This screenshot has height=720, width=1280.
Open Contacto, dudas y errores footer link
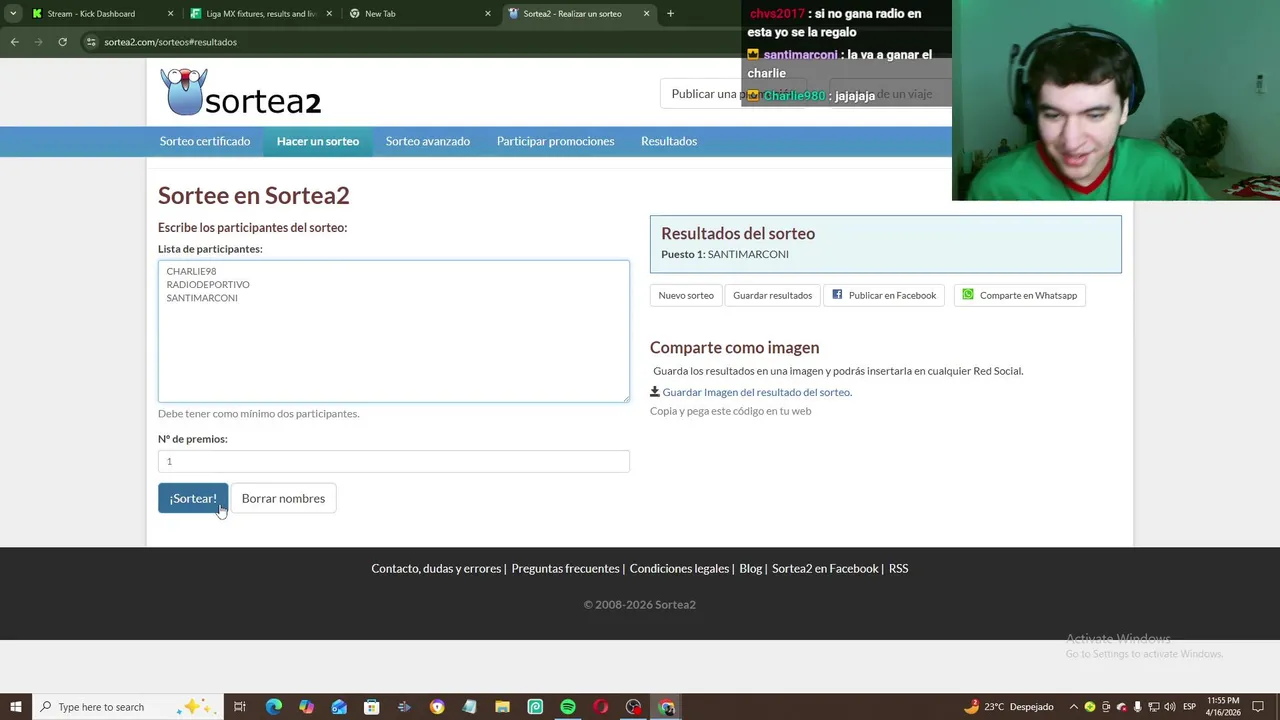436,568
